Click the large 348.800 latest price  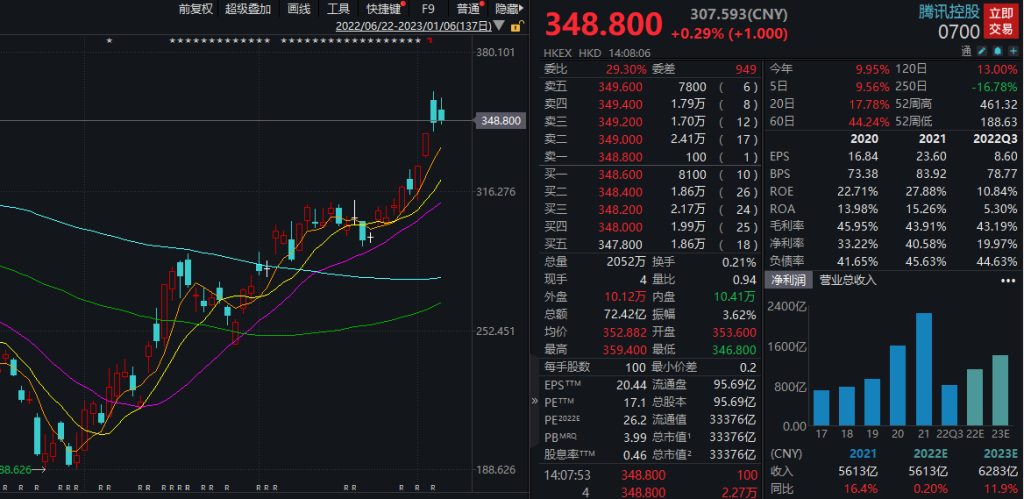[x=604, y=25]
